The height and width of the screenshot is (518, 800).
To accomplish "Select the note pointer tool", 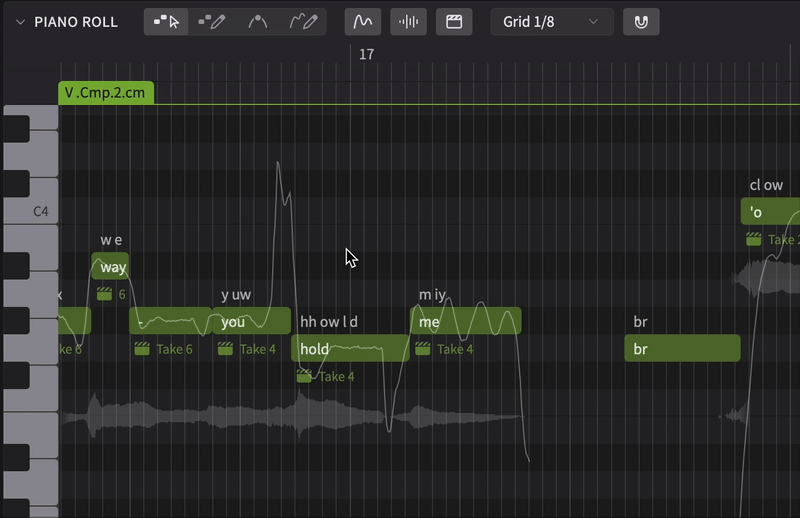I will [166, 22].
